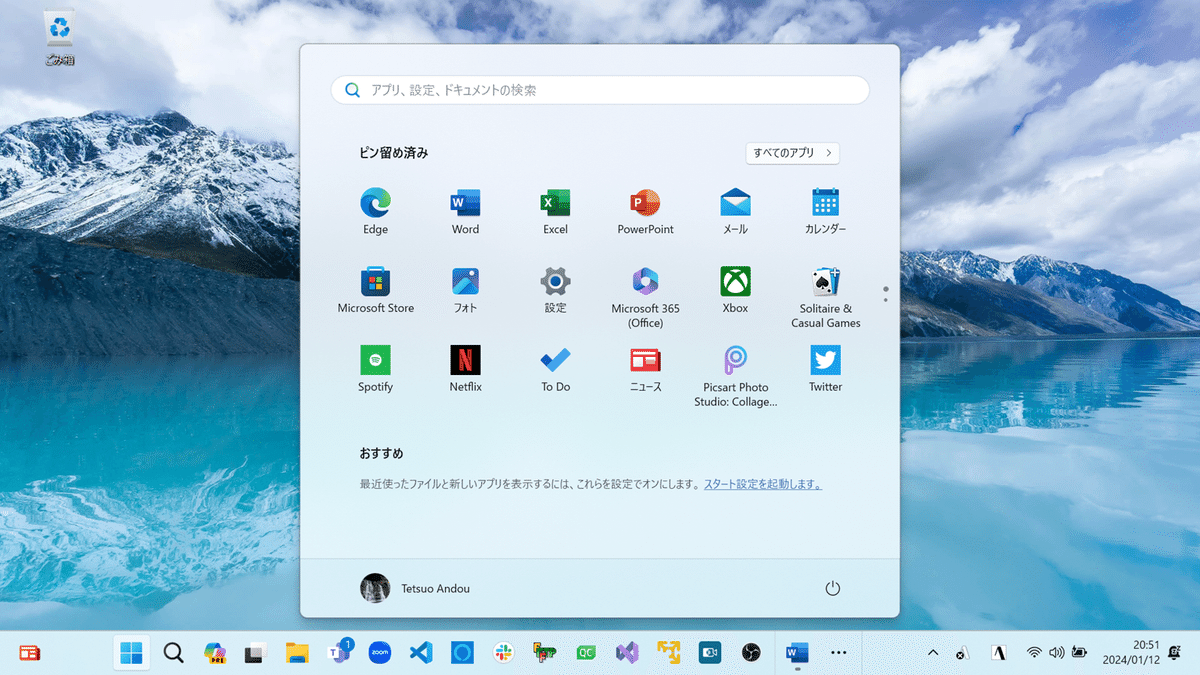Viewport: 1200px width, 675px height.
Task: Switch to Word on the taskbar
Action: click(797, 653)
